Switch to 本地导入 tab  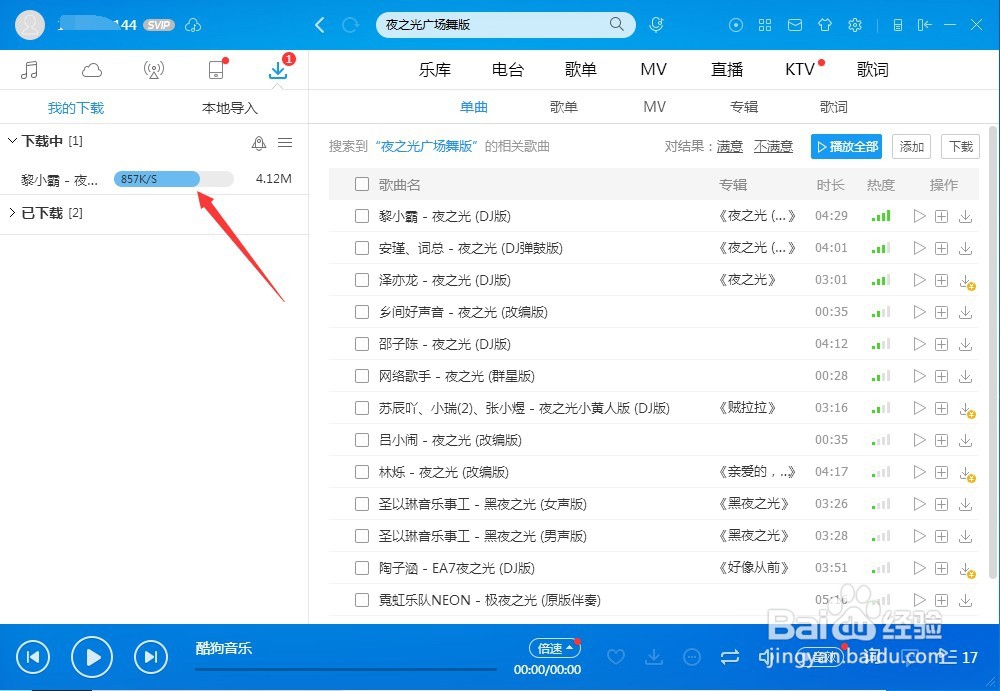click(x=230, y=108)
